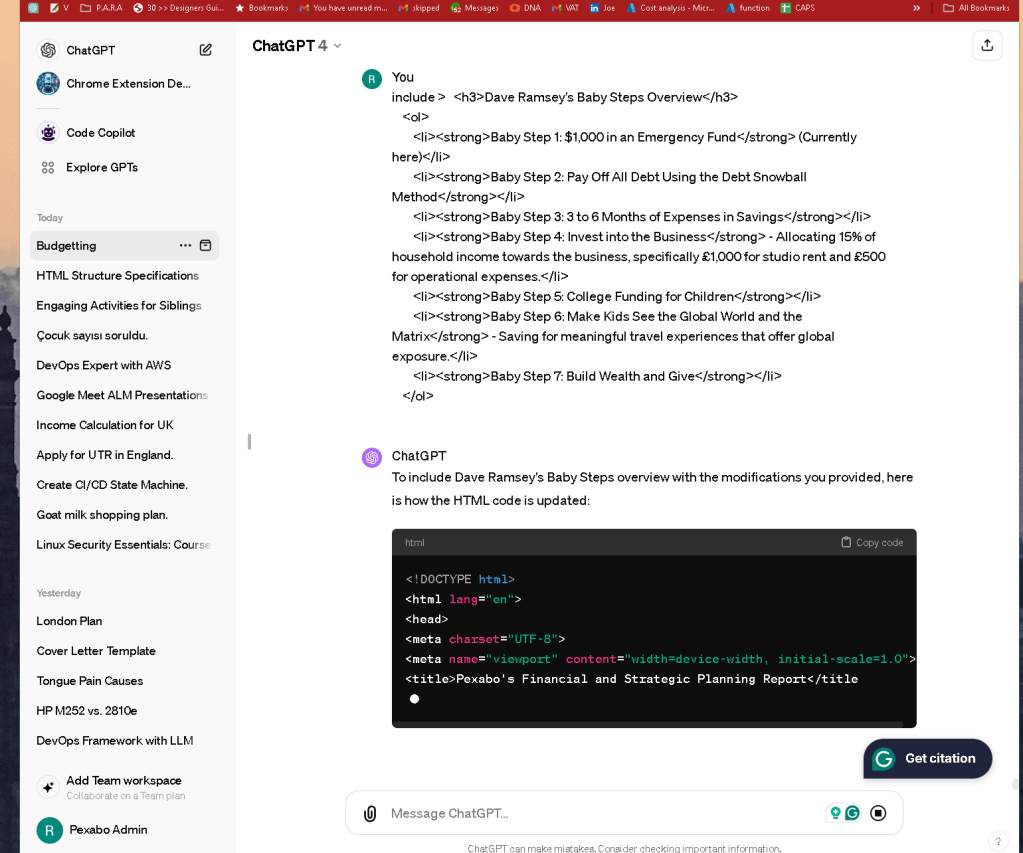Click the ChatGPT logo in sidebar
The width and height of the screenshot is (1023, 853).
(x=48, y=50)
